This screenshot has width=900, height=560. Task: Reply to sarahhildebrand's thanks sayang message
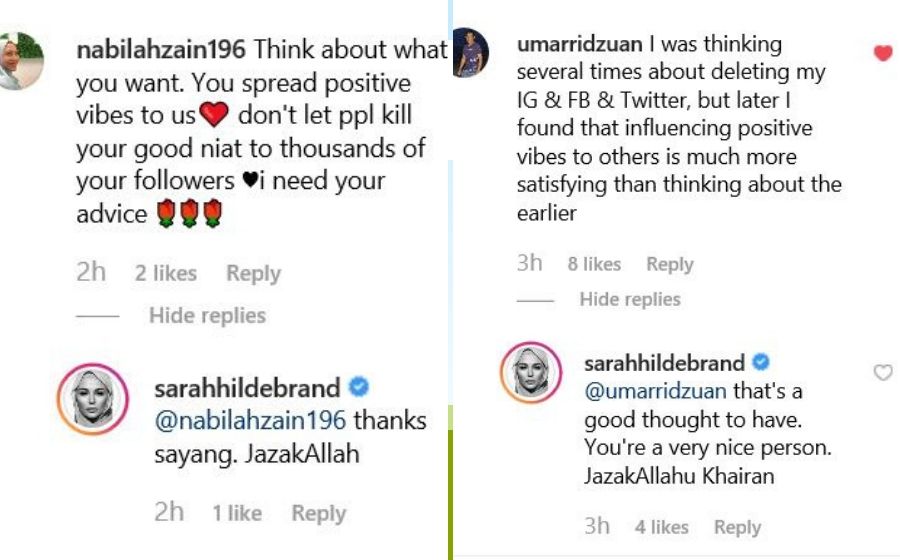[x=319, y=513]
